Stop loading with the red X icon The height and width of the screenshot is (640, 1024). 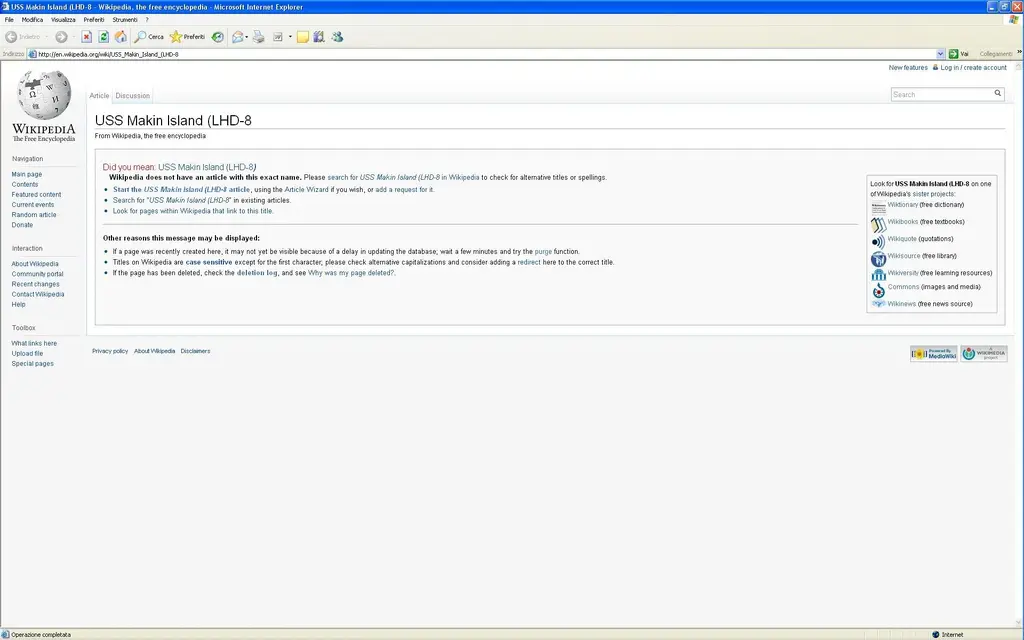pos(86,37)
